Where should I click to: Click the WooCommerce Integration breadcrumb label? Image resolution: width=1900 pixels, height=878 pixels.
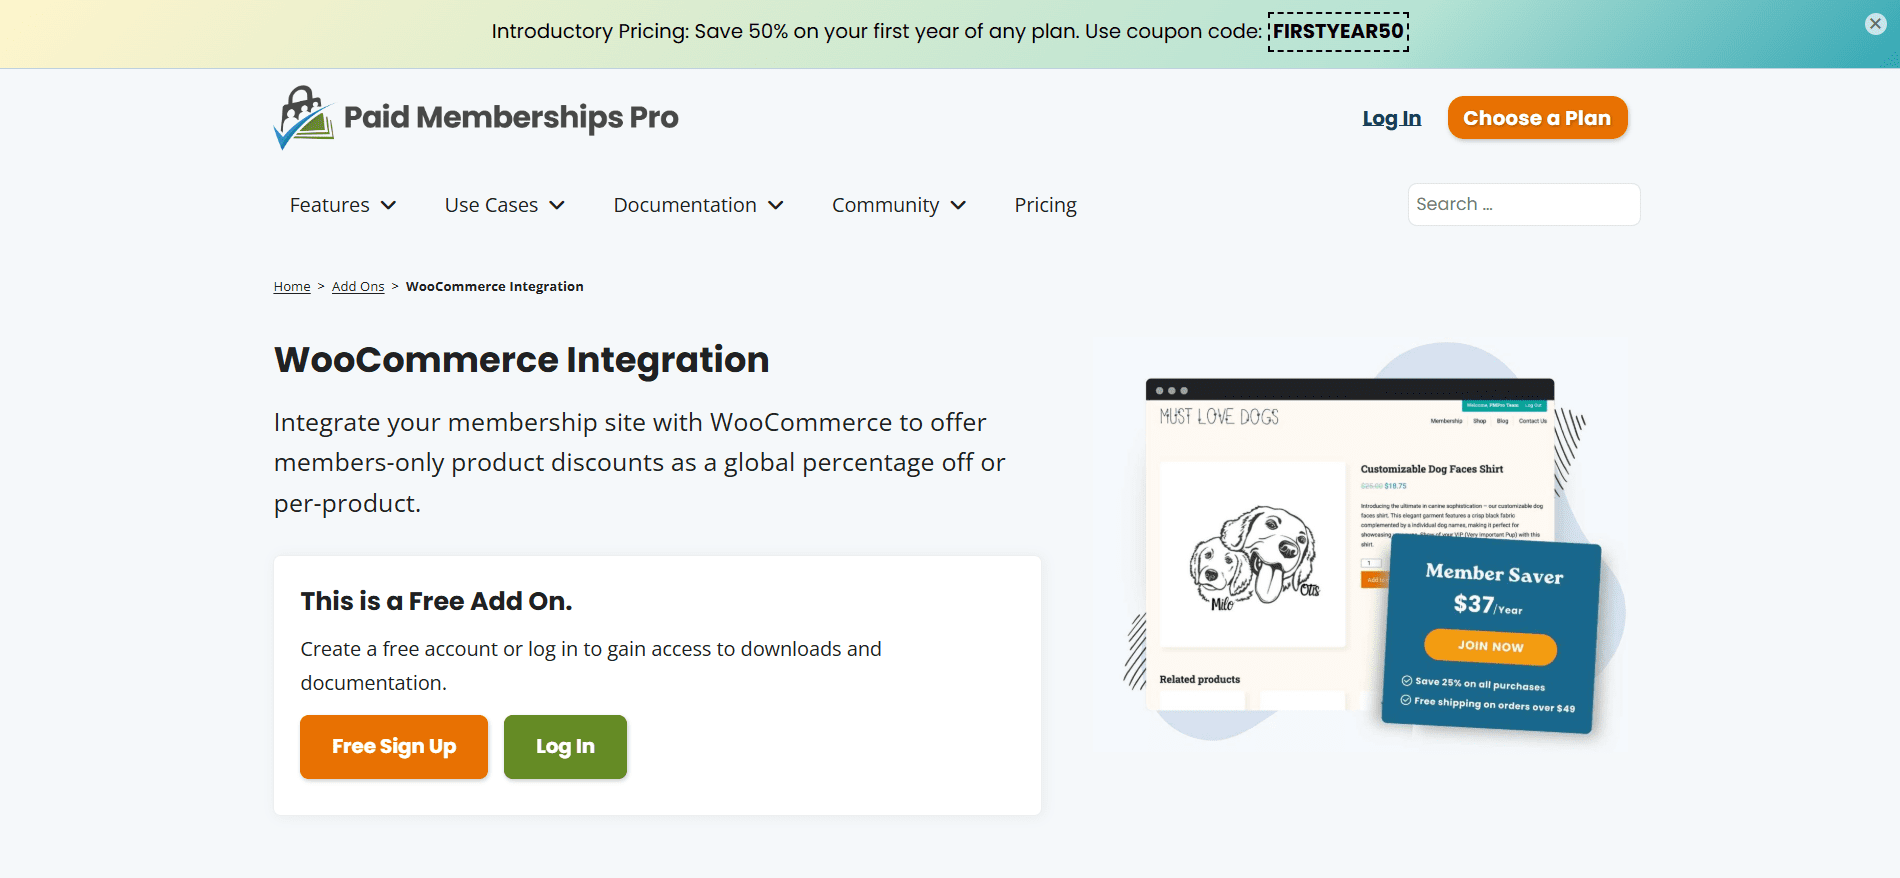point(494,286)
